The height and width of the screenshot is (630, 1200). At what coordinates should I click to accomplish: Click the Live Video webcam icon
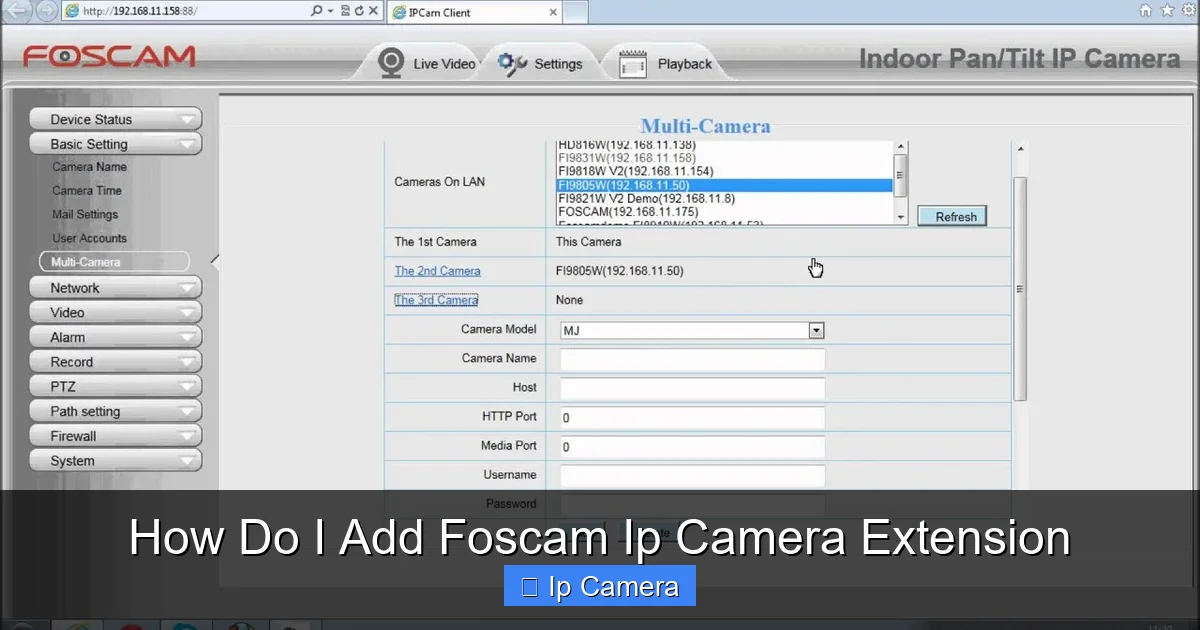(390, 62)
